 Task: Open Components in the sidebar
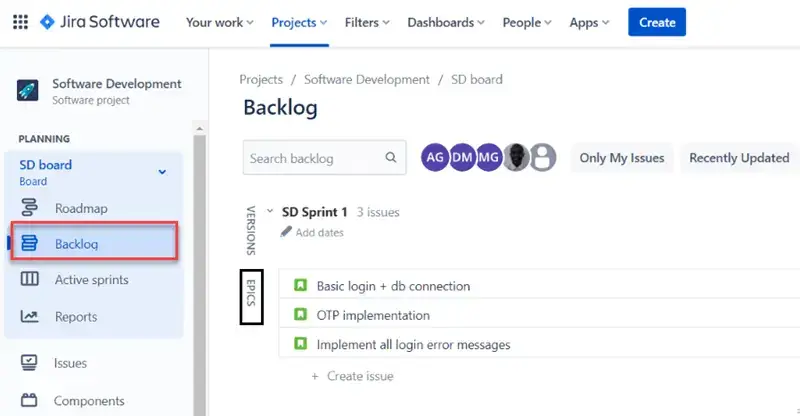coord(89,401)
